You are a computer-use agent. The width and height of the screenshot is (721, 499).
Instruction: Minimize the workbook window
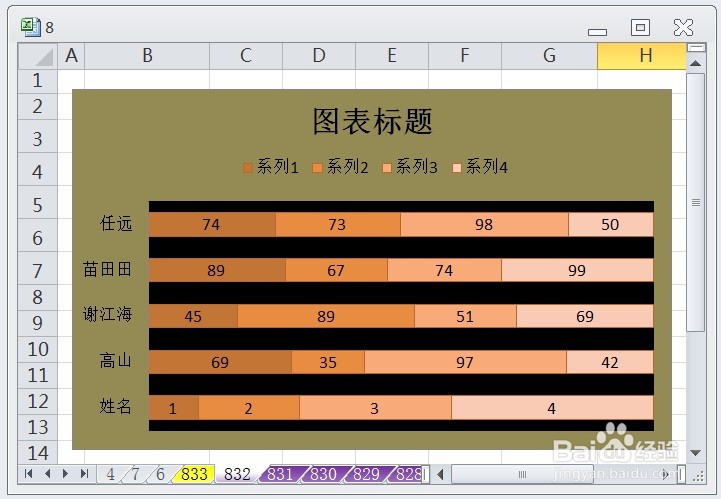pos(597,32)
